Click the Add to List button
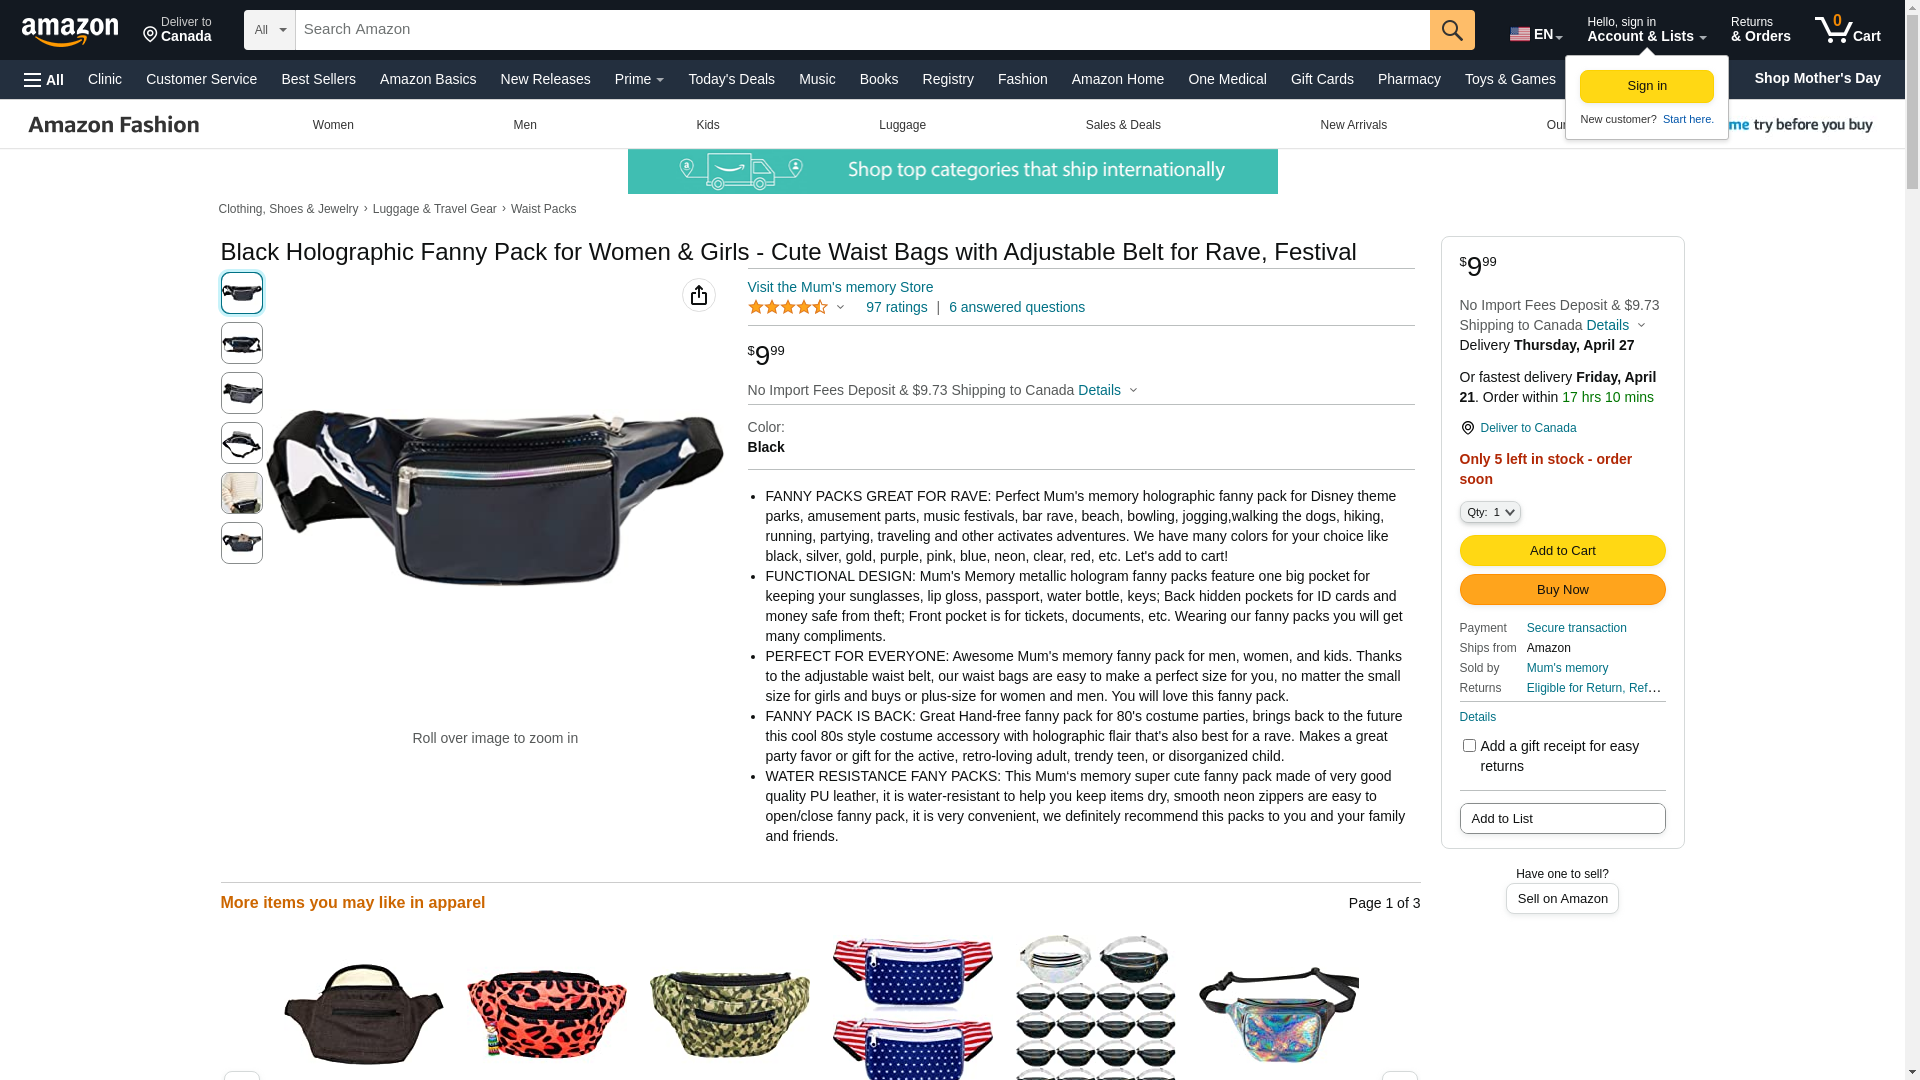Viewport: 1920px width, 1080px height. [1562, 819]
